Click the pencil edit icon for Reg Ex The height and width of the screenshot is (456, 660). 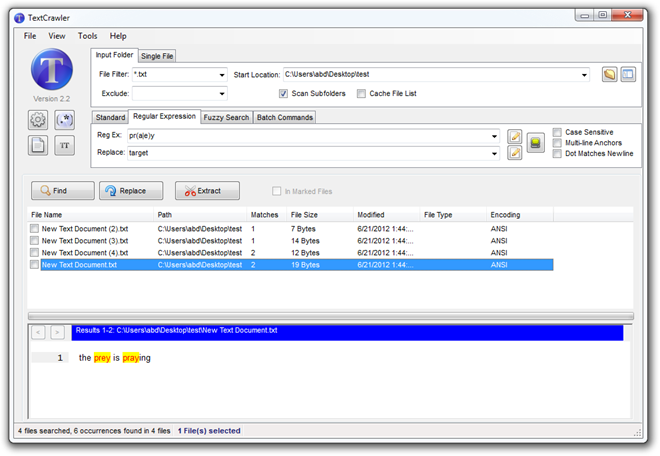[515, 136]
